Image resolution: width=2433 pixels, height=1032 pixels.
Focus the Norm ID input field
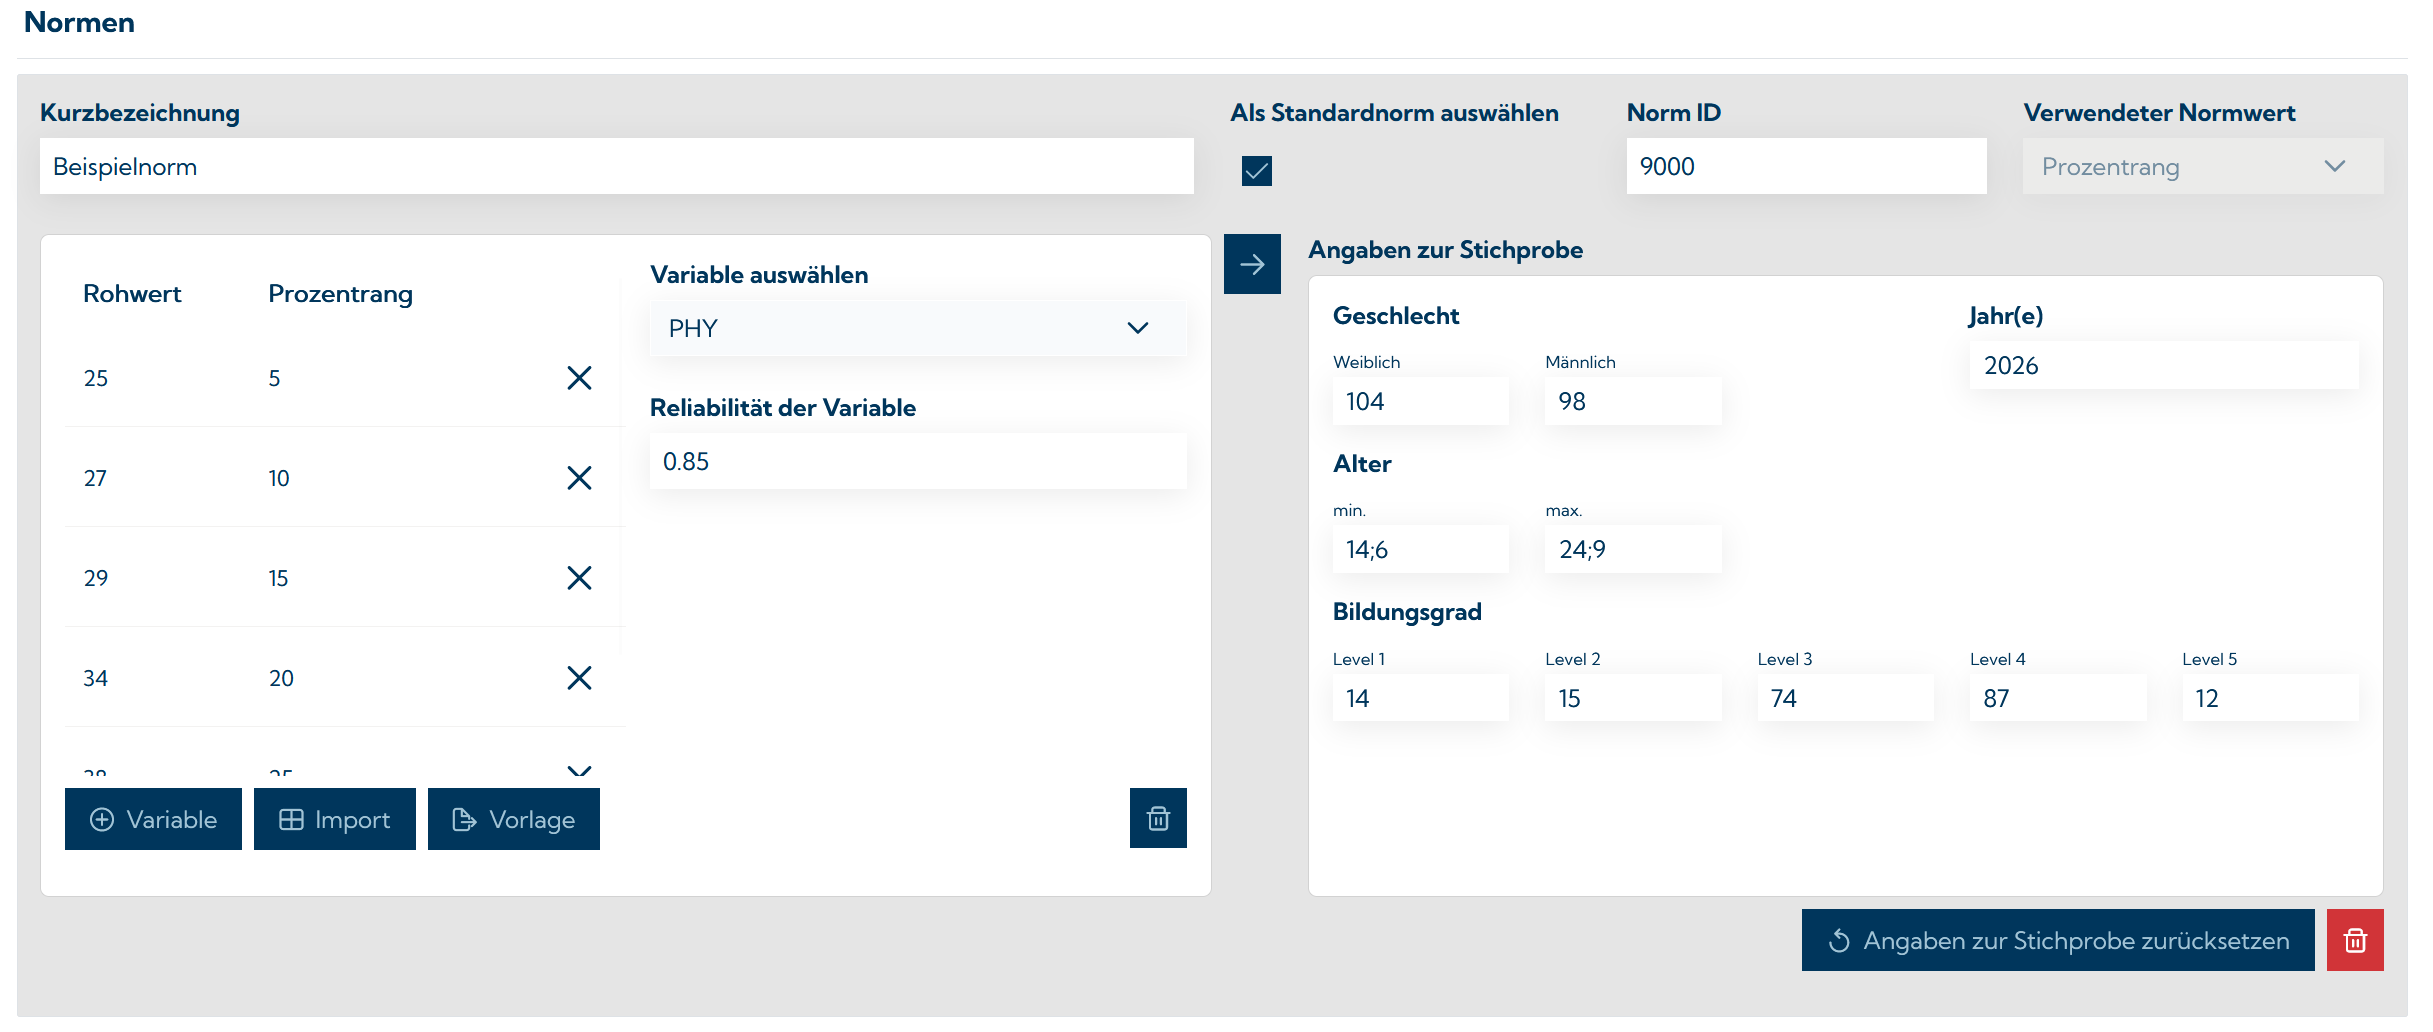click(1805, 167)
